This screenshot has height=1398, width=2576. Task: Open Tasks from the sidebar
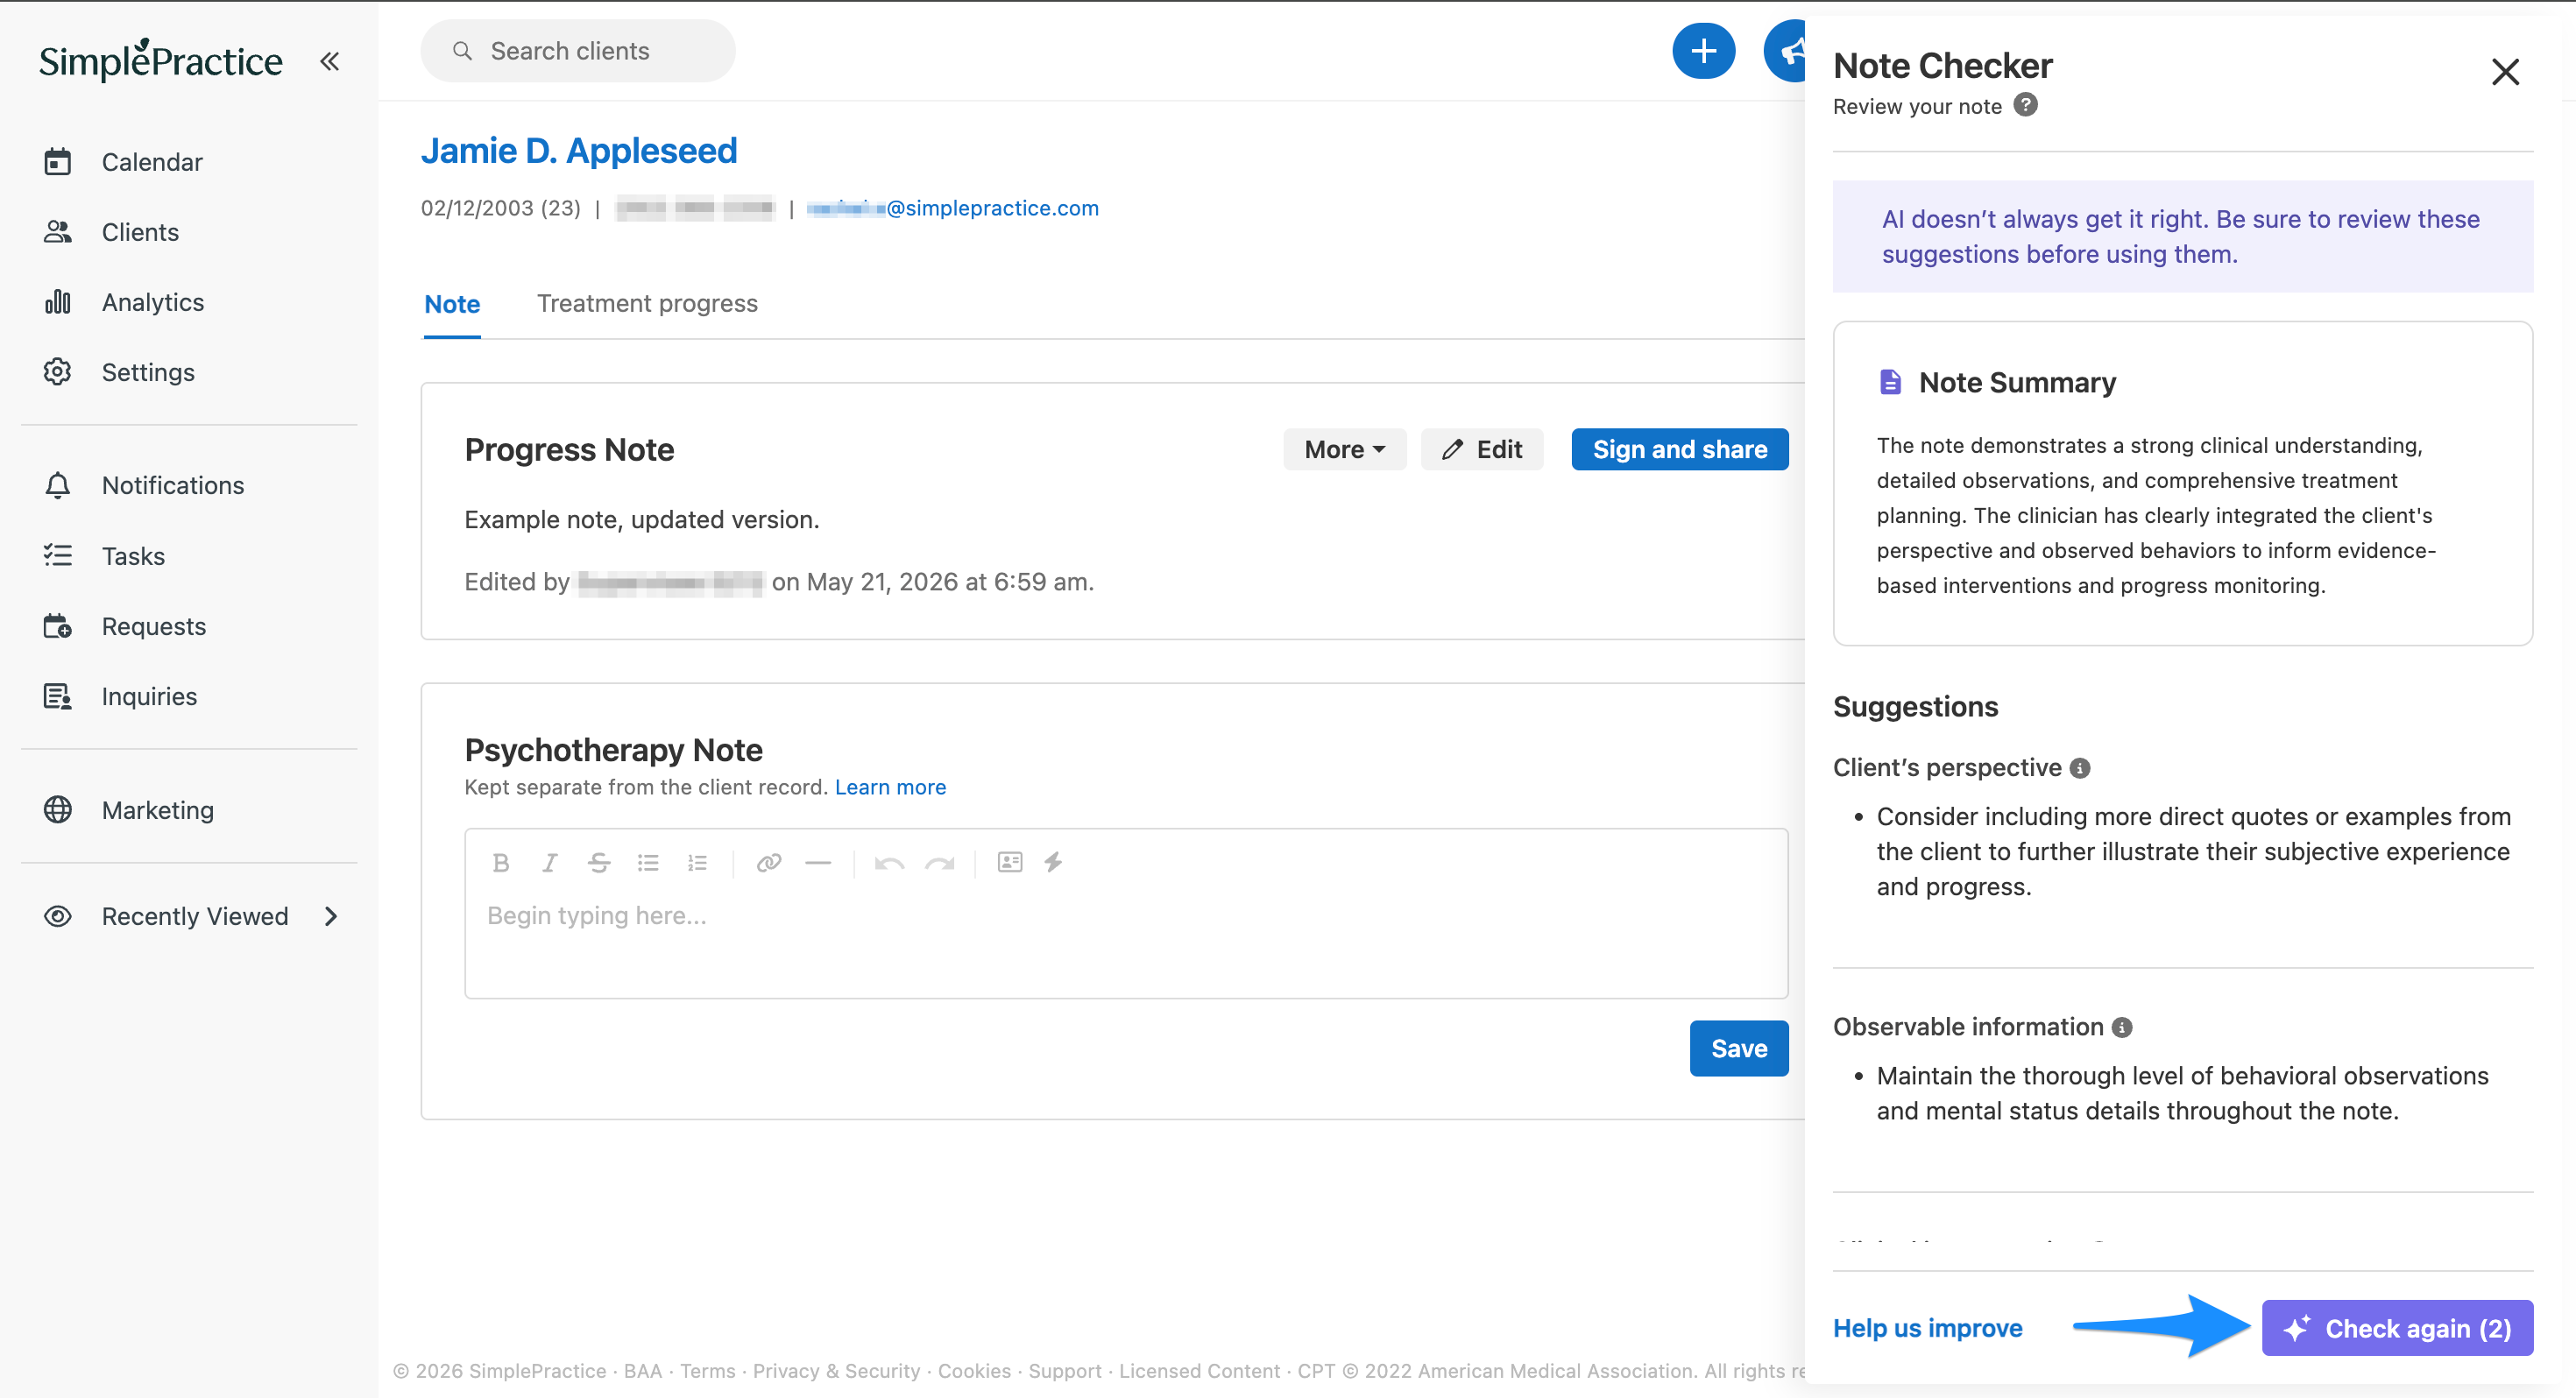click(x=133, y=555)
